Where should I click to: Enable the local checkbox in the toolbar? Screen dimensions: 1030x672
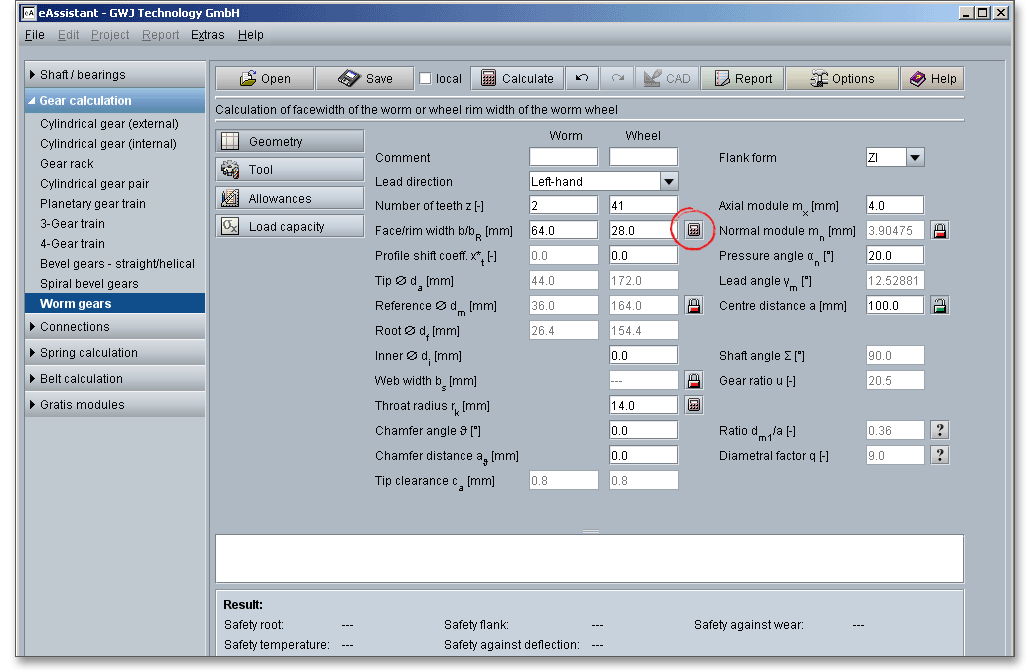pos(426,79)
